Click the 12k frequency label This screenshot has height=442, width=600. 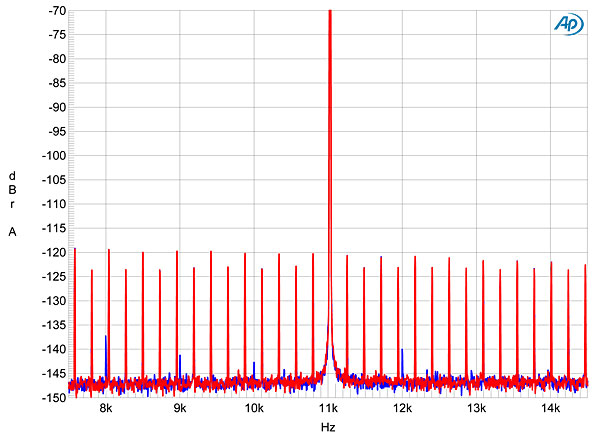[x=403, y=409]
